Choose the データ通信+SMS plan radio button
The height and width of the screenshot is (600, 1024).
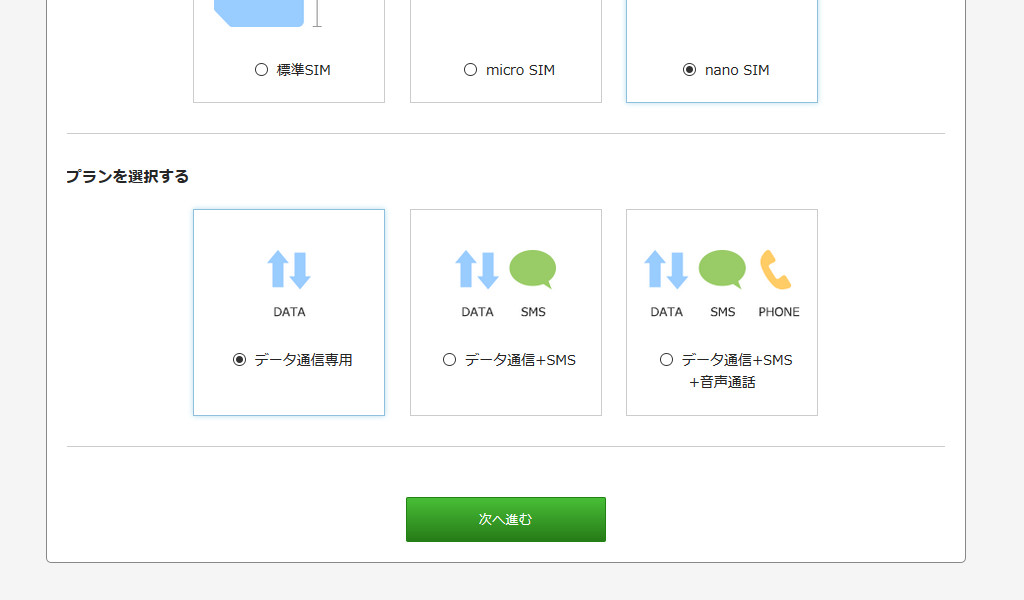(x=449, y=360)
